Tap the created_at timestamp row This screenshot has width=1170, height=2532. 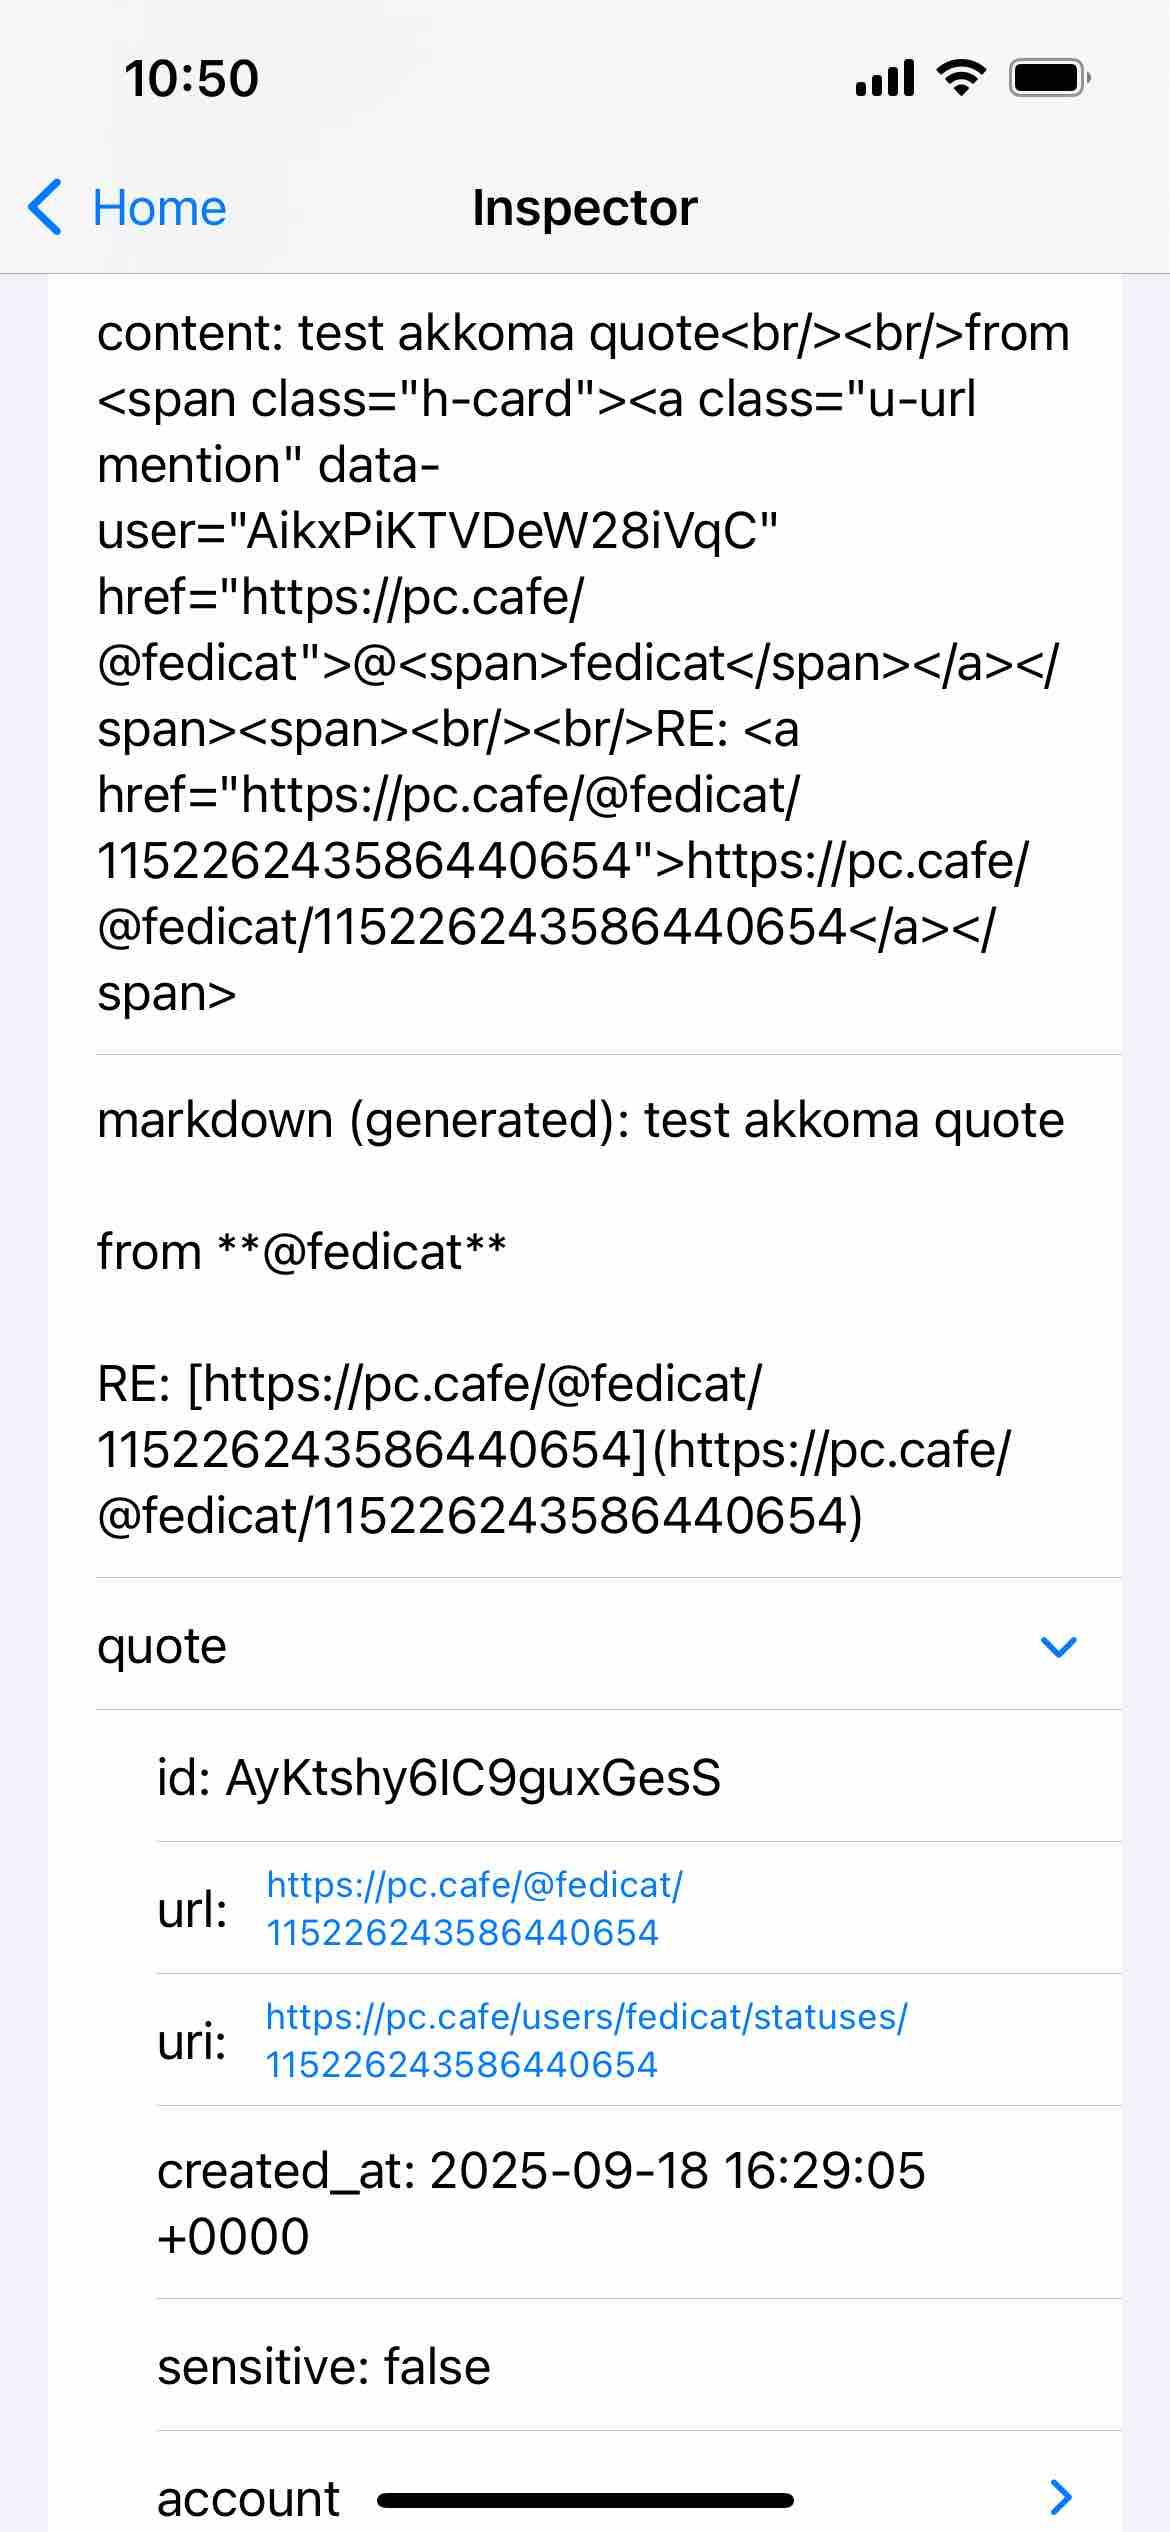coord(639,2203)
